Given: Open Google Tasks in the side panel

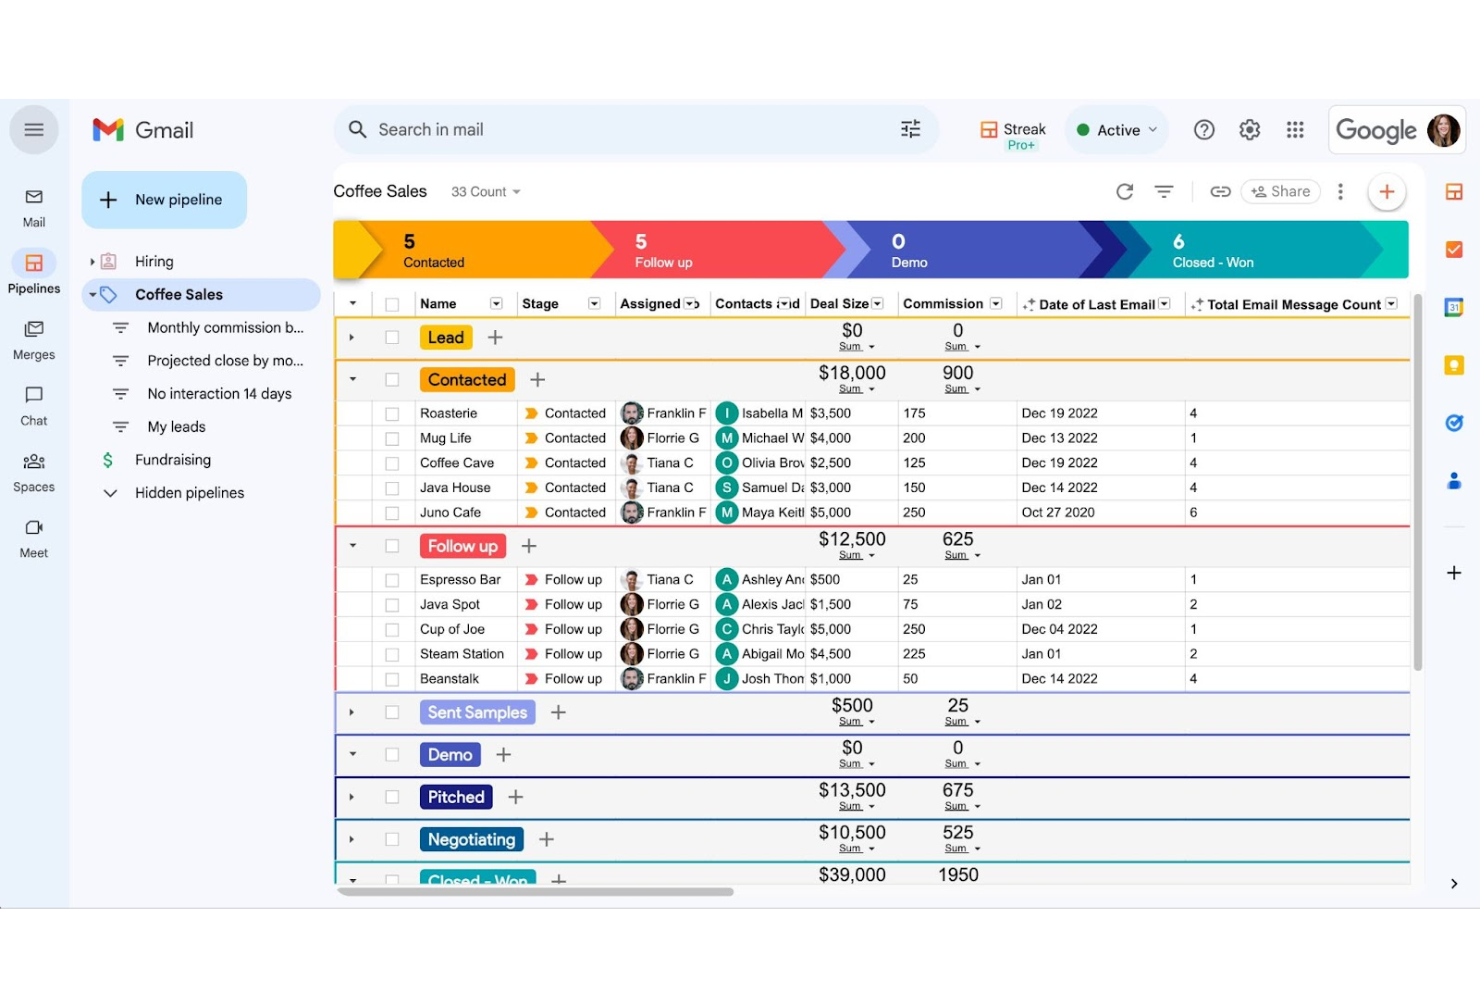Looking at the screenshot, I should [x=1454, y=423].
